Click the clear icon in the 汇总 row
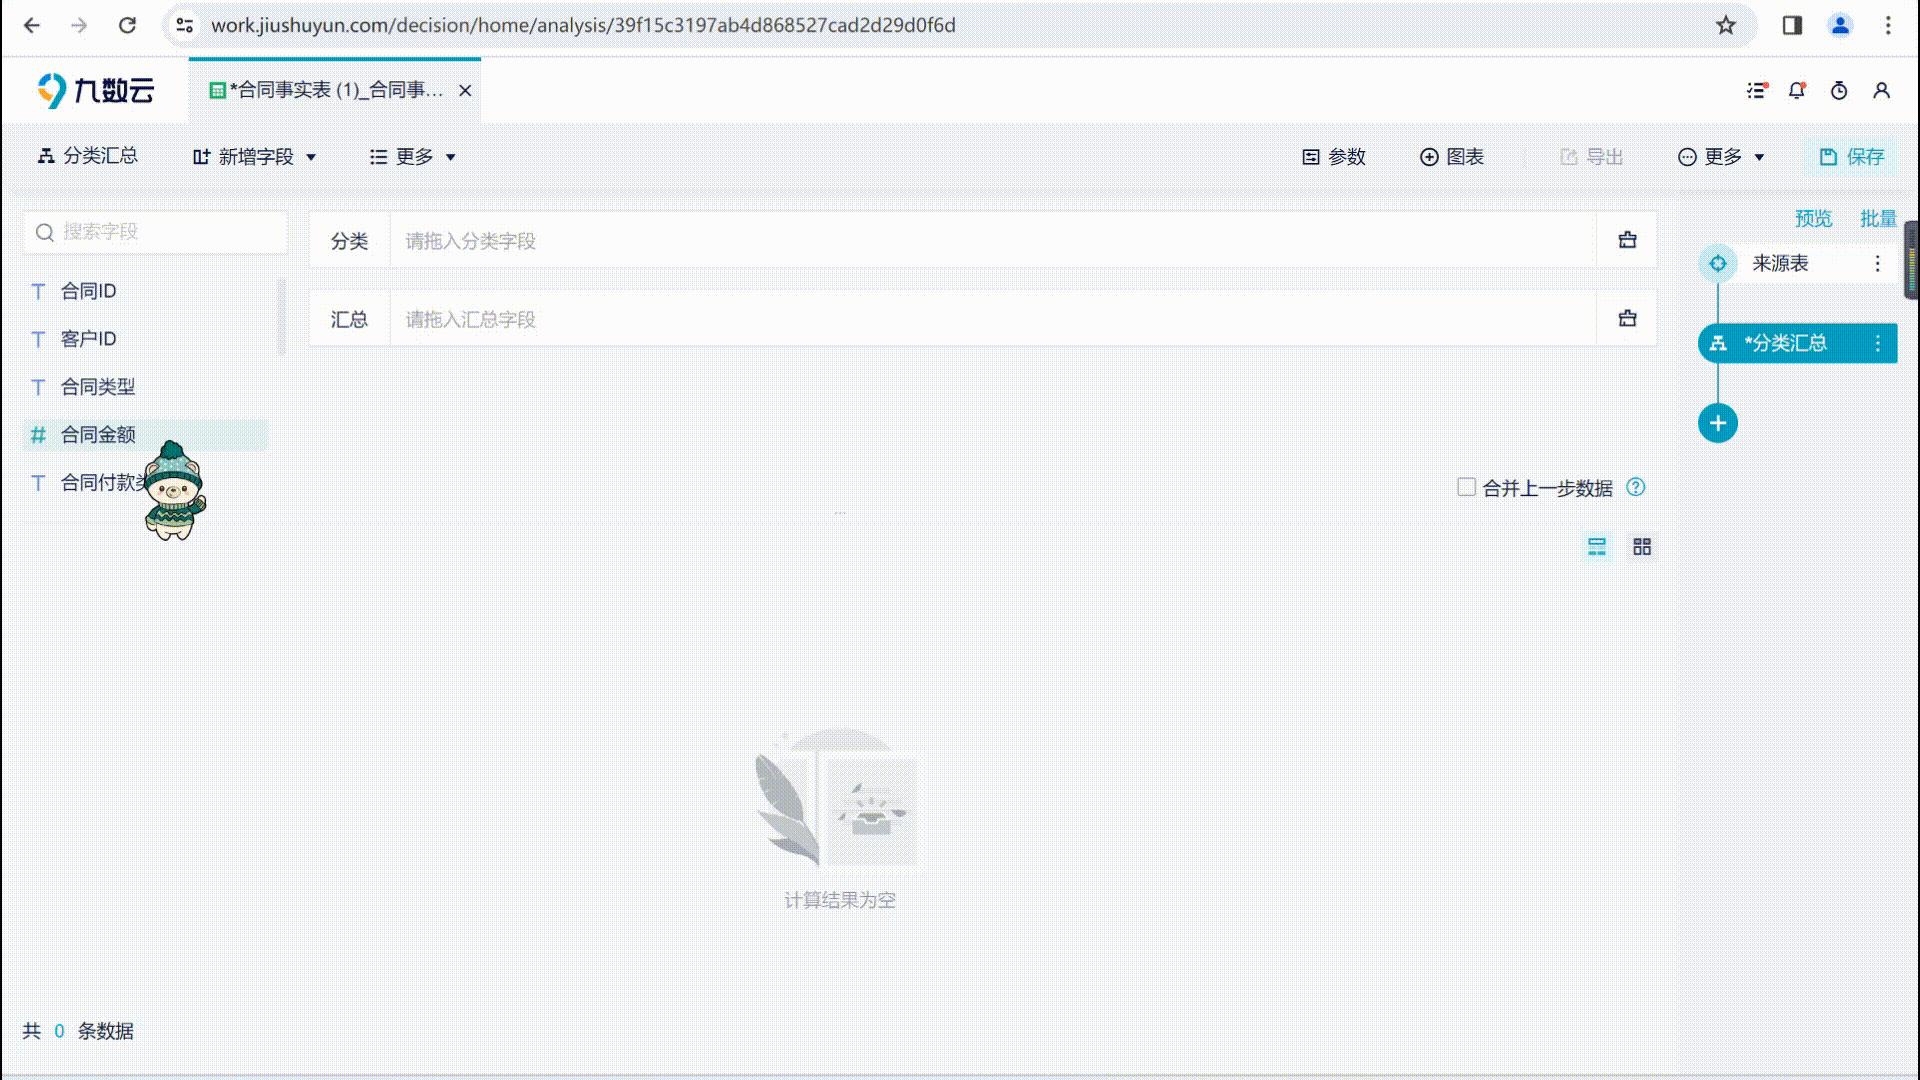This screenshot has width=1920, height=1080. [x=1627, y=318]
